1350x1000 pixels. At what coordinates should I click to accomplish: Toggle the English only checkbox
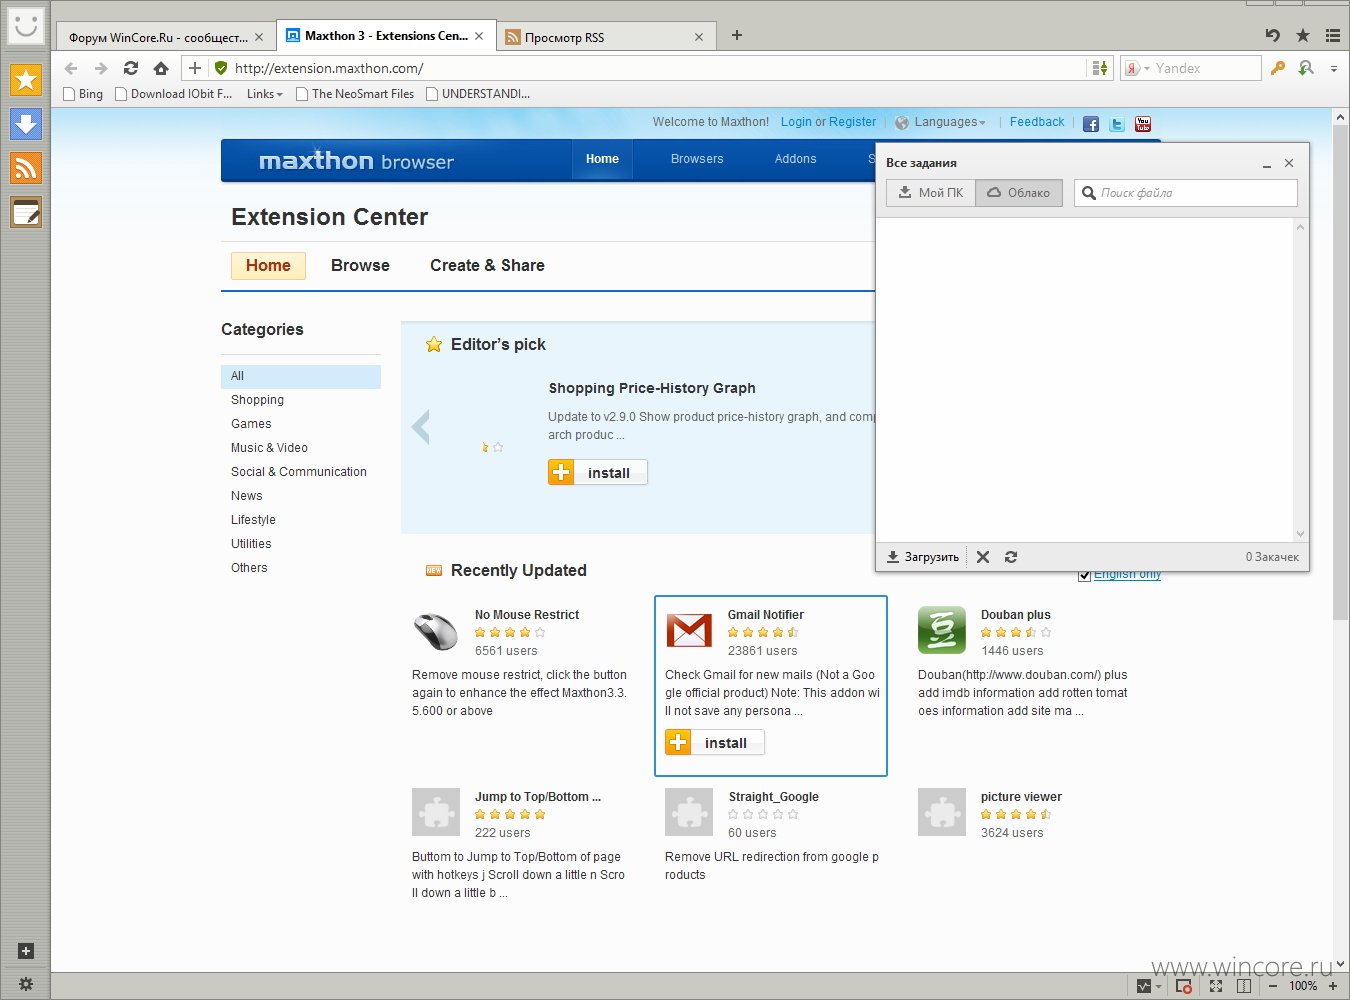point(1084,575)
